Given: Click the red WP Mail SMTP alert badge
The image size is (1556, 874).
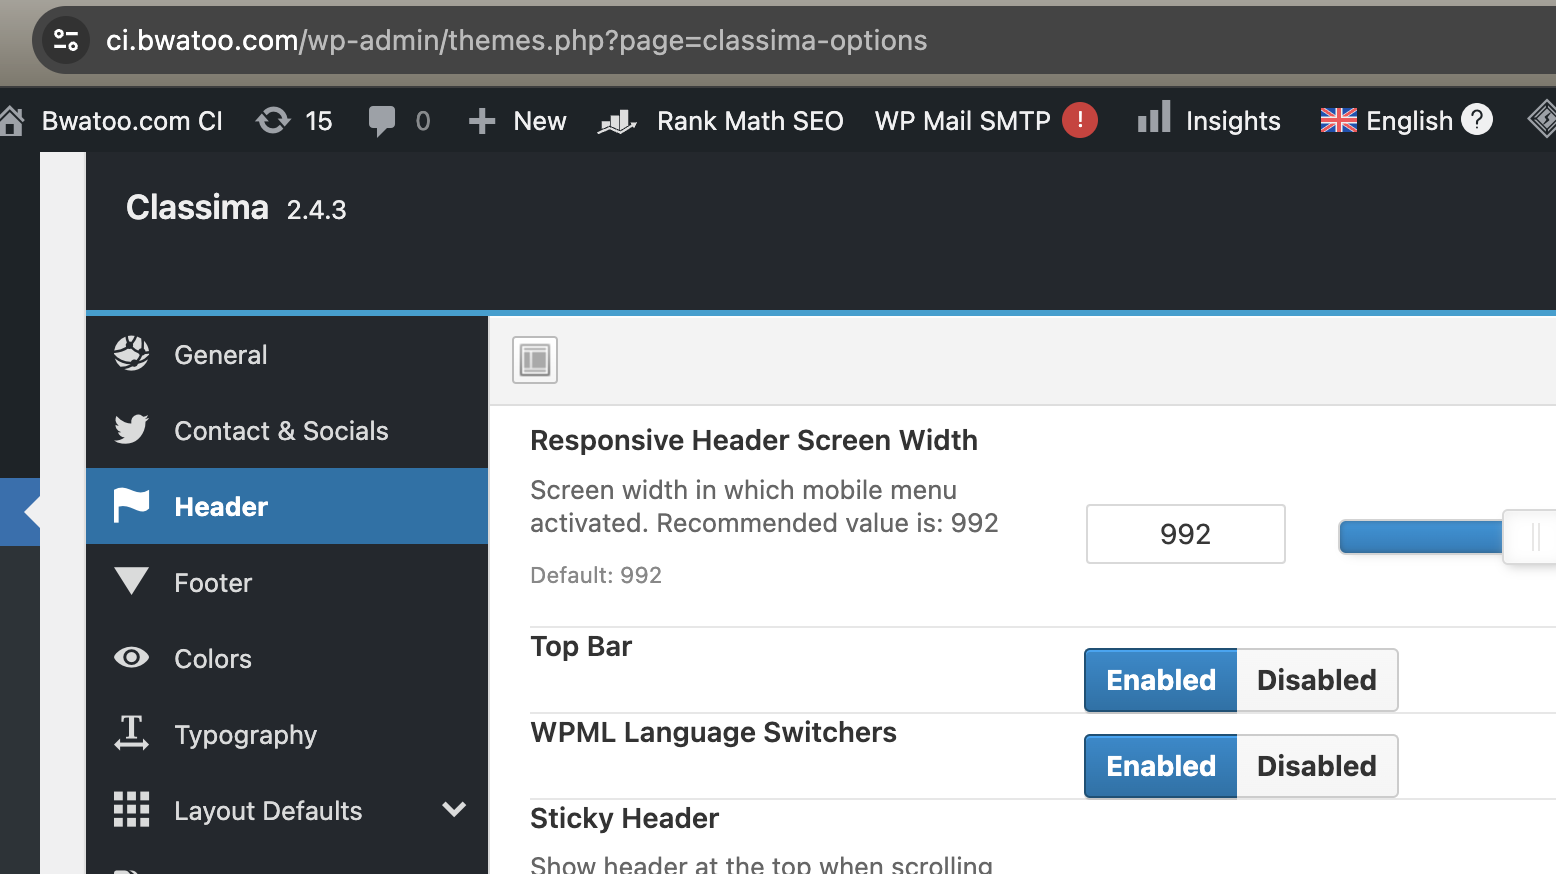Looking at the screenshot, I should tap(1080, 120).
